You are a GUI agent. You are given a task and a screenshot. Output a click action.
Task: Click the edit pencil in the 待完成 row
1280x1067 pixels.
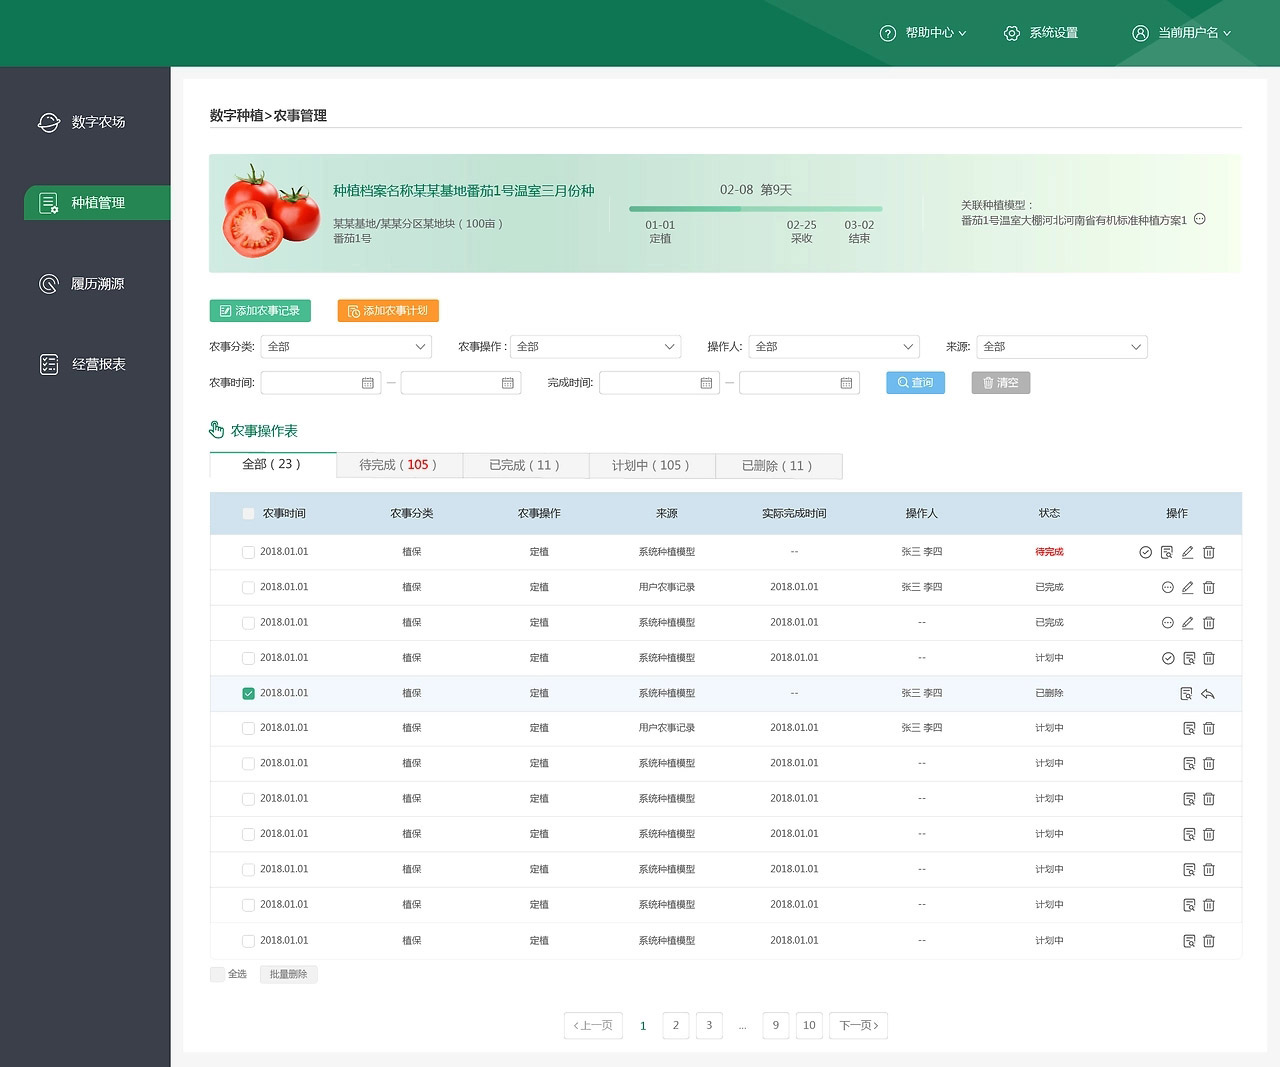(x=1187, y=552)
